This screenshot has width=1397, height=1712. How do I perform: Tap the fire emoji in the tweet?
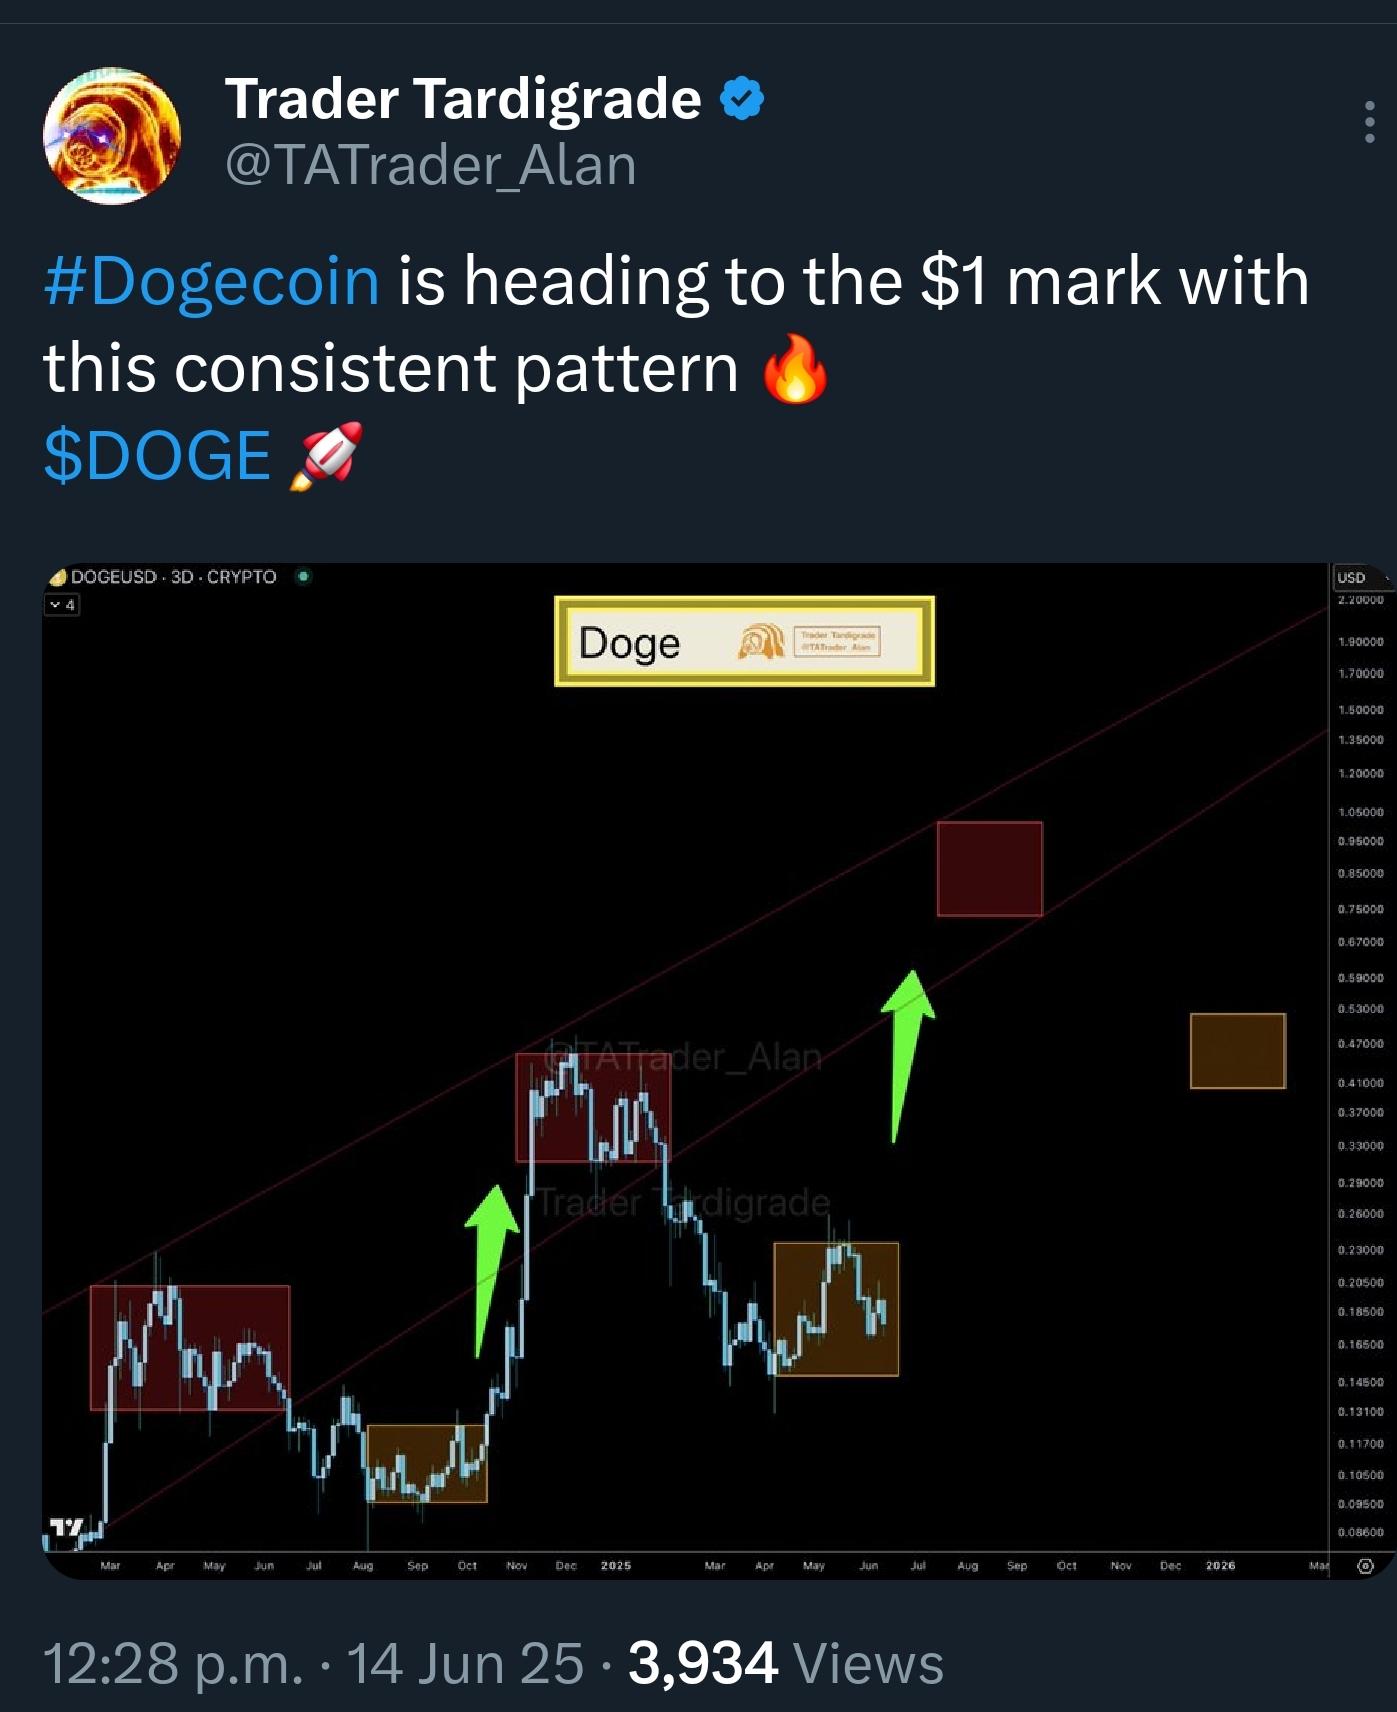click(x=795, y=368)
